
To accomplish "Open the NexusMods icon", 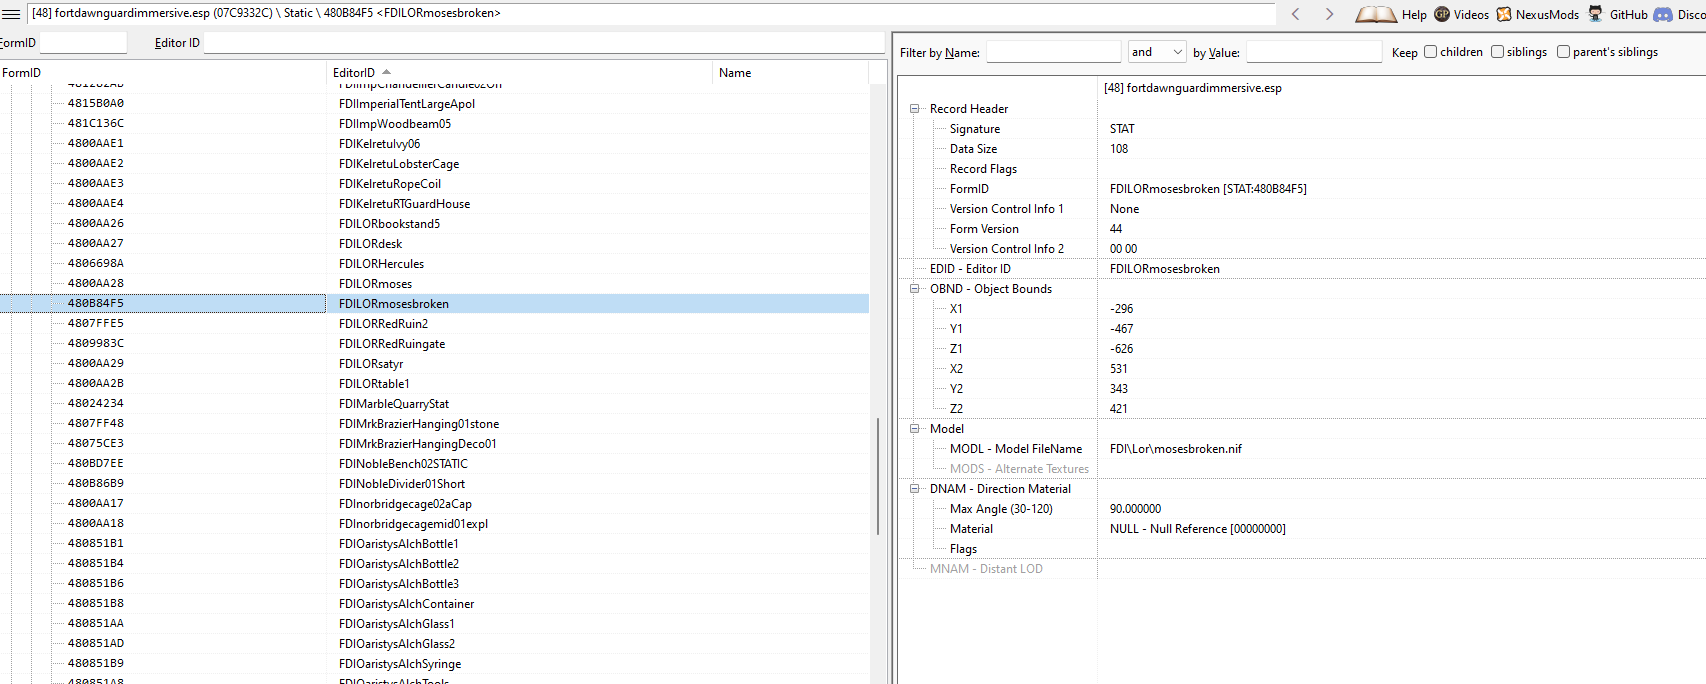I will pos(1504,14).
